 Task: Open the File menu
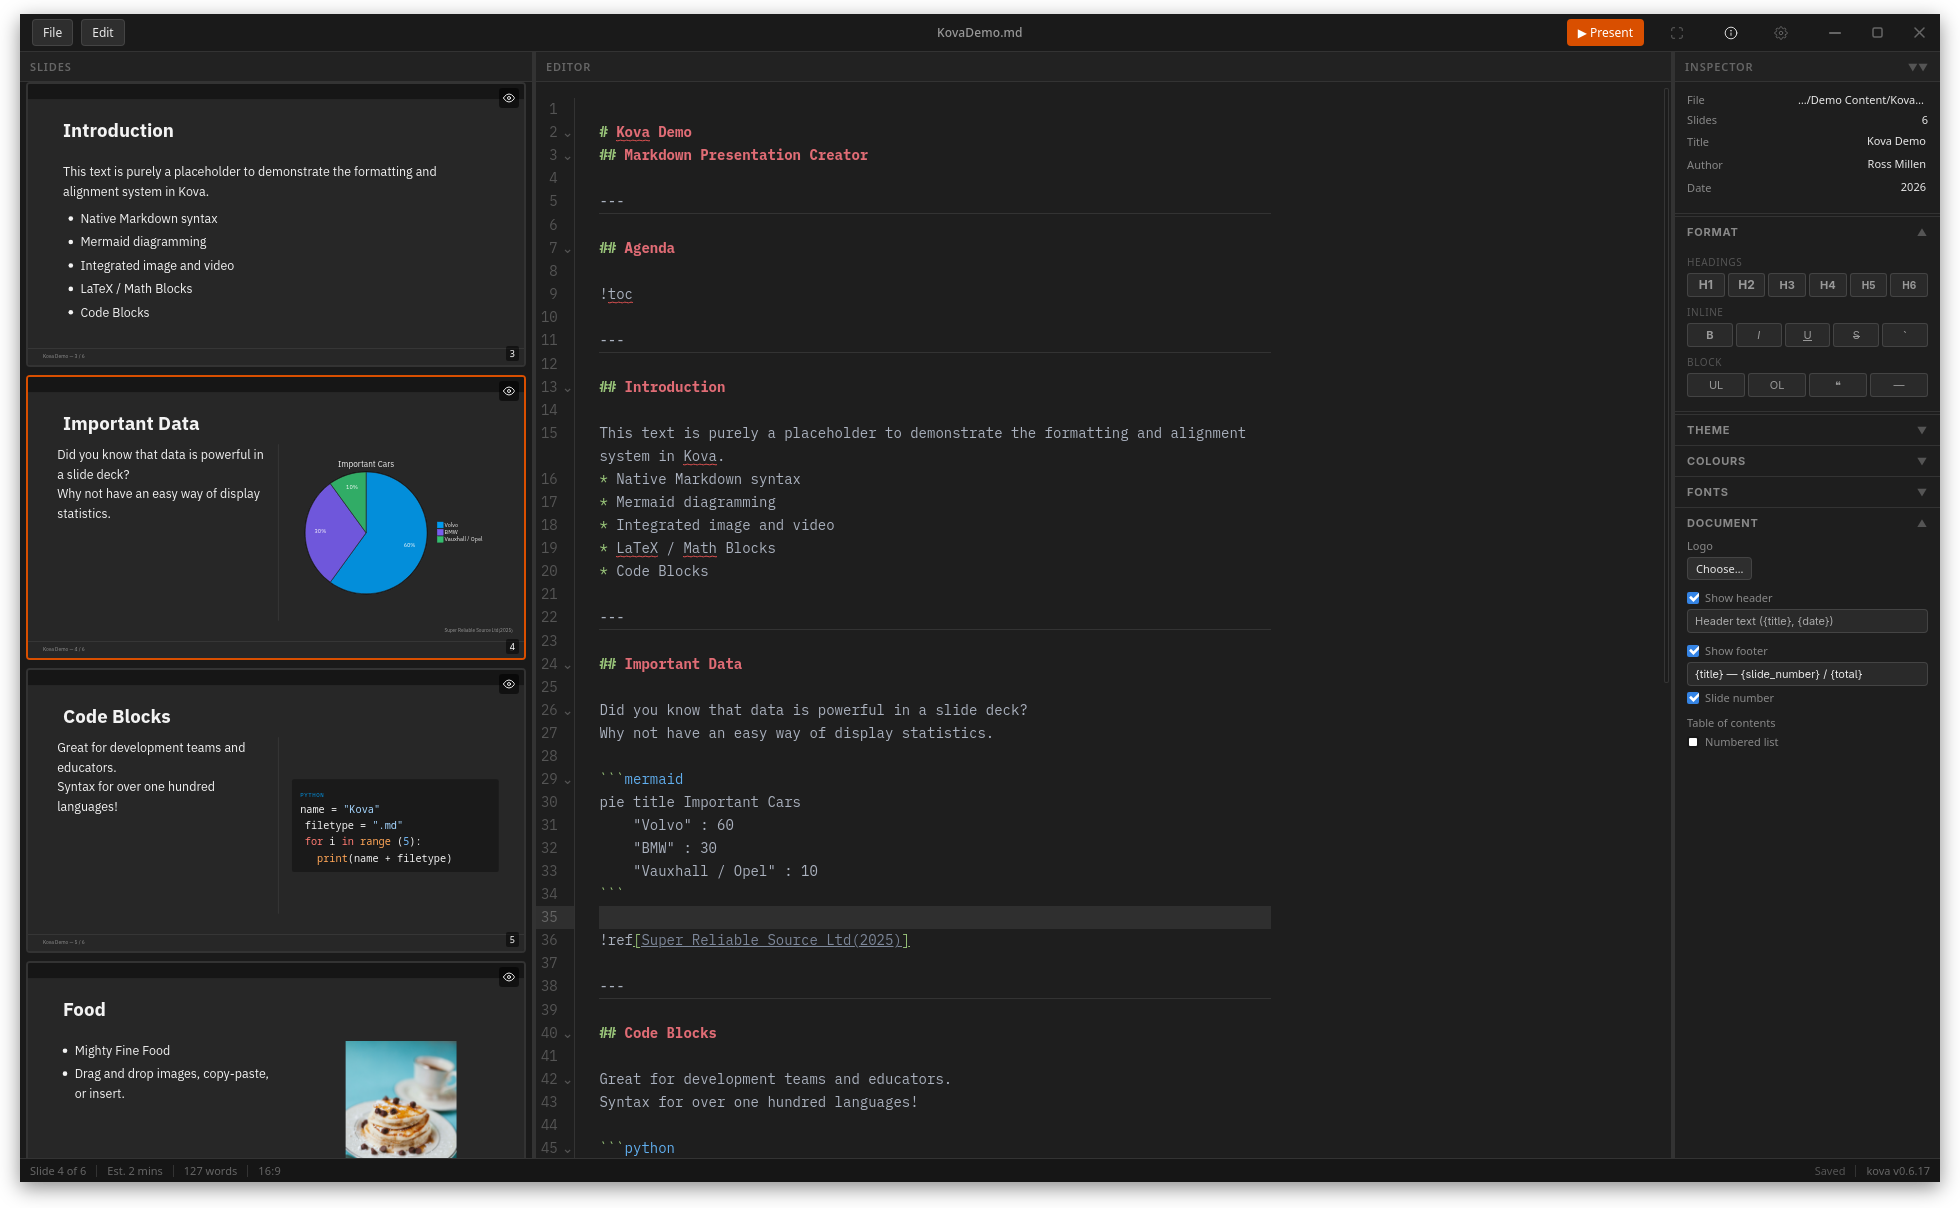point(53,33)
